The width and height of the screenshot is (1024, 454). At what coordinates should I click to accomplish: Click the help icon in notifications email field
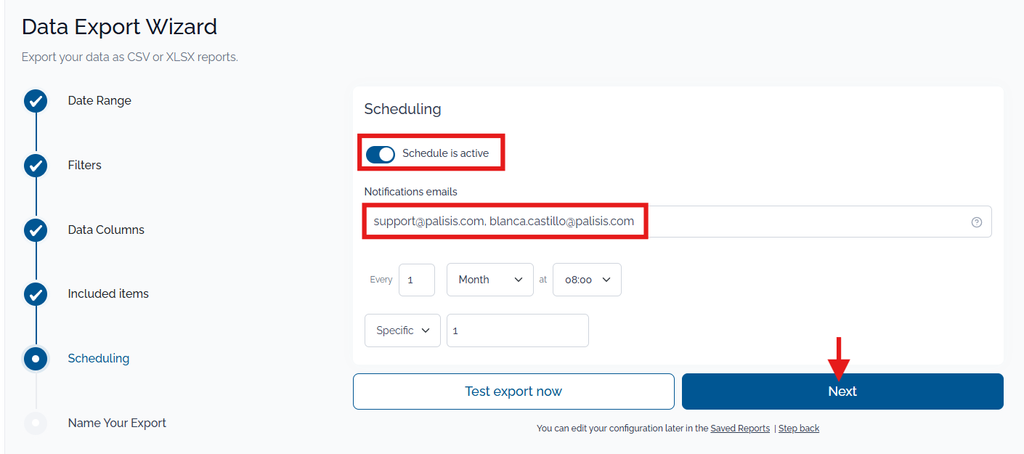pos(976,222)
